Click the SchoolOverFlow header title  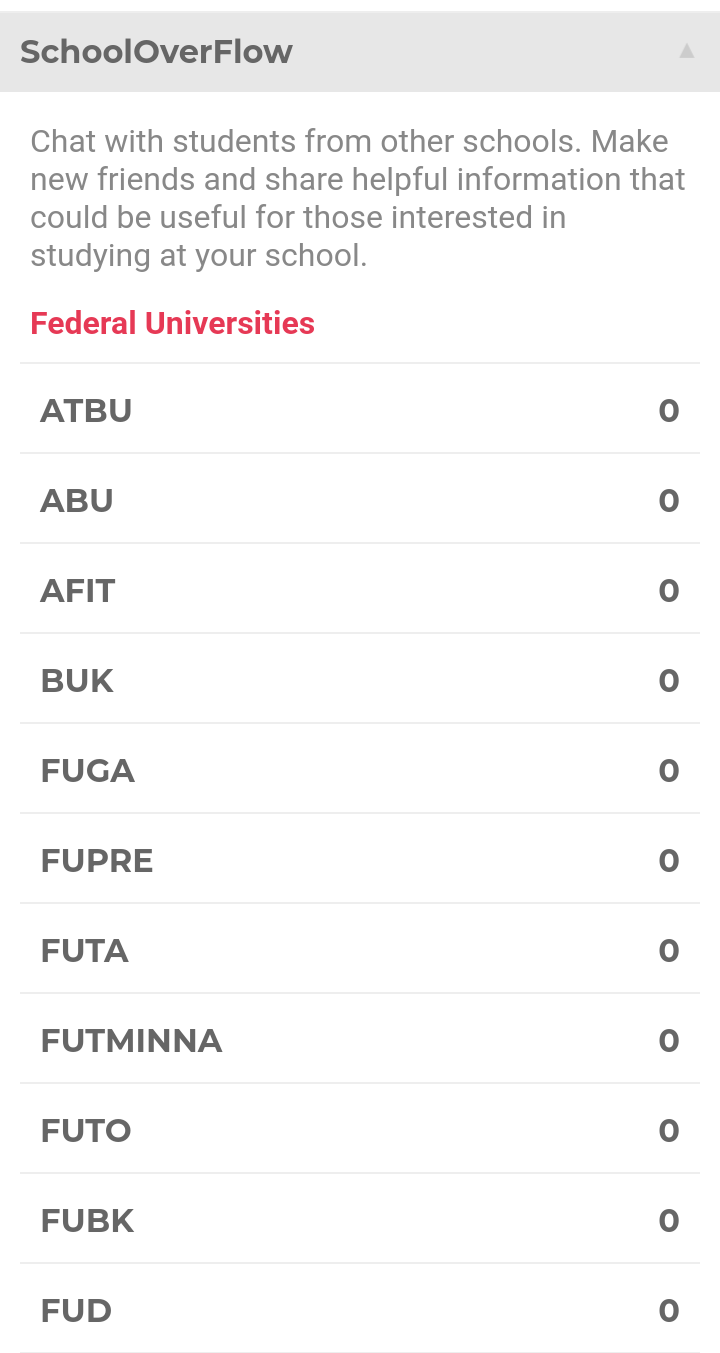click(x=156, y=51)
